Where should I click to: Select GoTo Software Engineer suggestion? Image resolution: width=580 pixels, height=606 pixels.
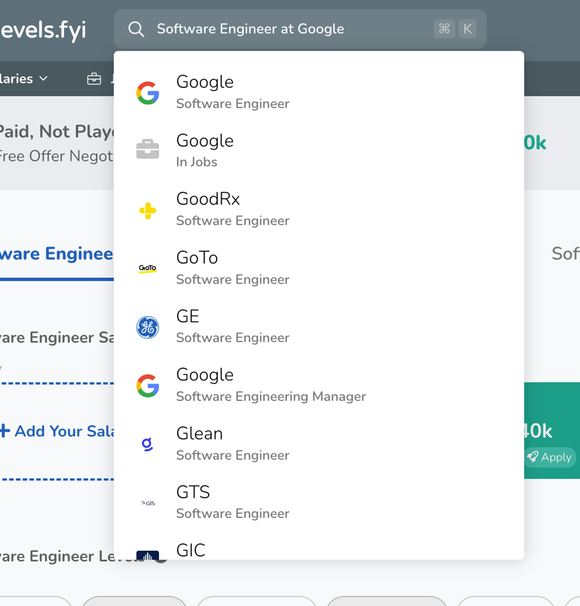coord(319,268)
